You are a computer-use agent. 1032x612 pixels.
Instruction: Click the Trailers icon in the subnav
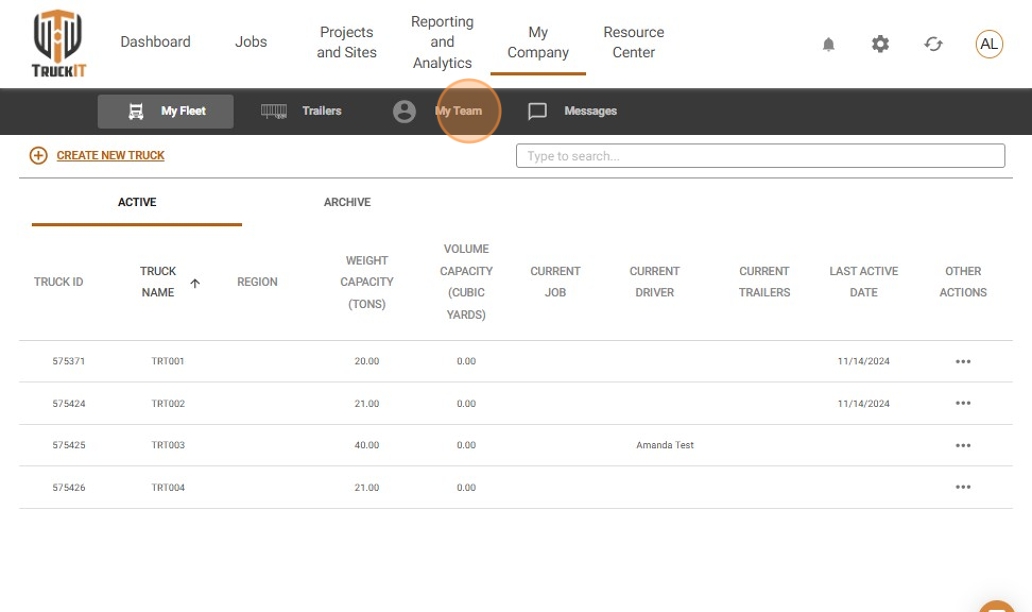(x=274, y=111)
